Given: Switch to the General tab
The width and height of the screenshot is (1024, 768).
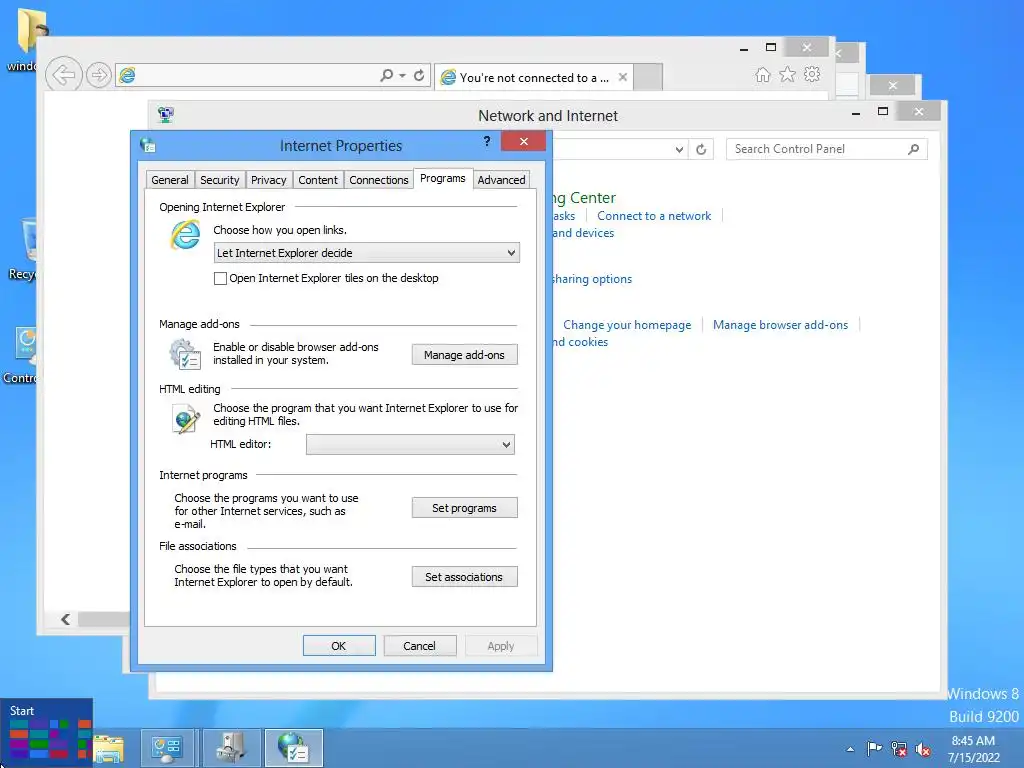Looking at the screenshot, I should click(x=170, y=180).
